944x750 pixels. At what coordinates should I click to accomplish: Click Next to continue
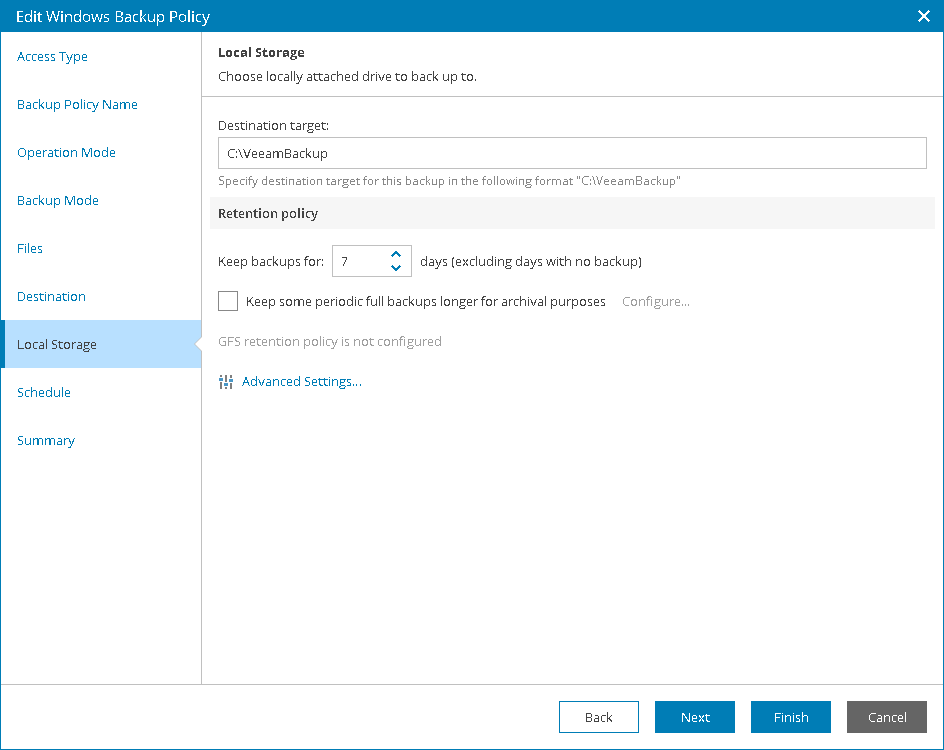[x=694, y=717]
